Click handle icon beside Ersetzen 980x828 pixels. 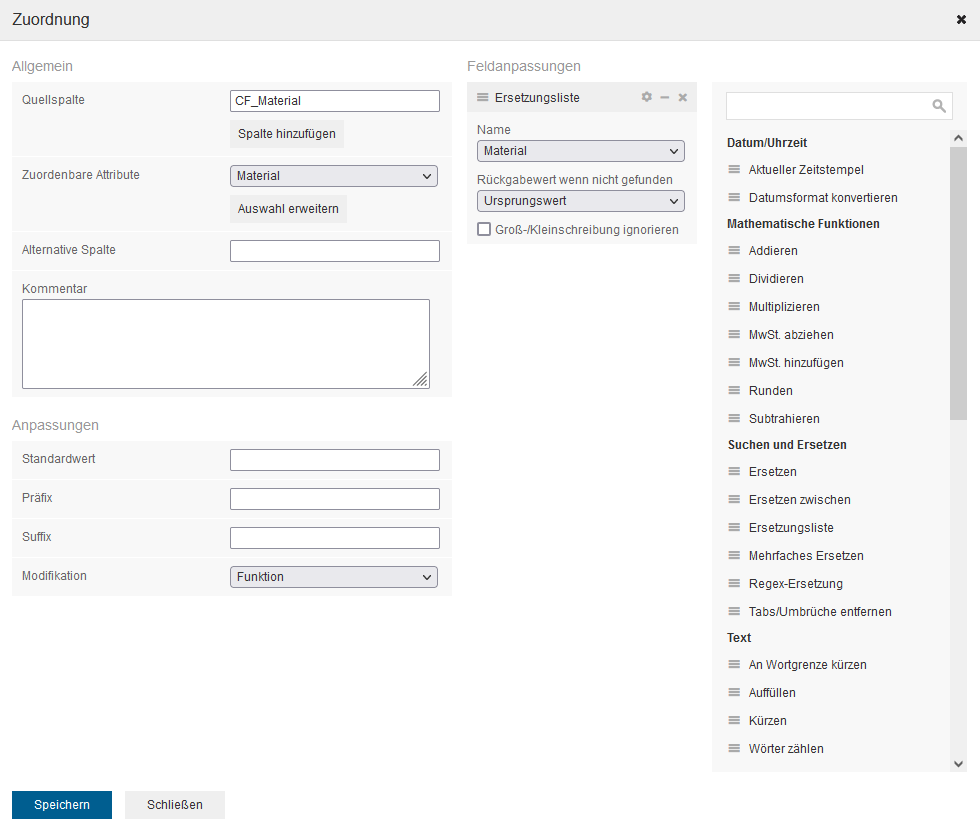click(734, 472)
